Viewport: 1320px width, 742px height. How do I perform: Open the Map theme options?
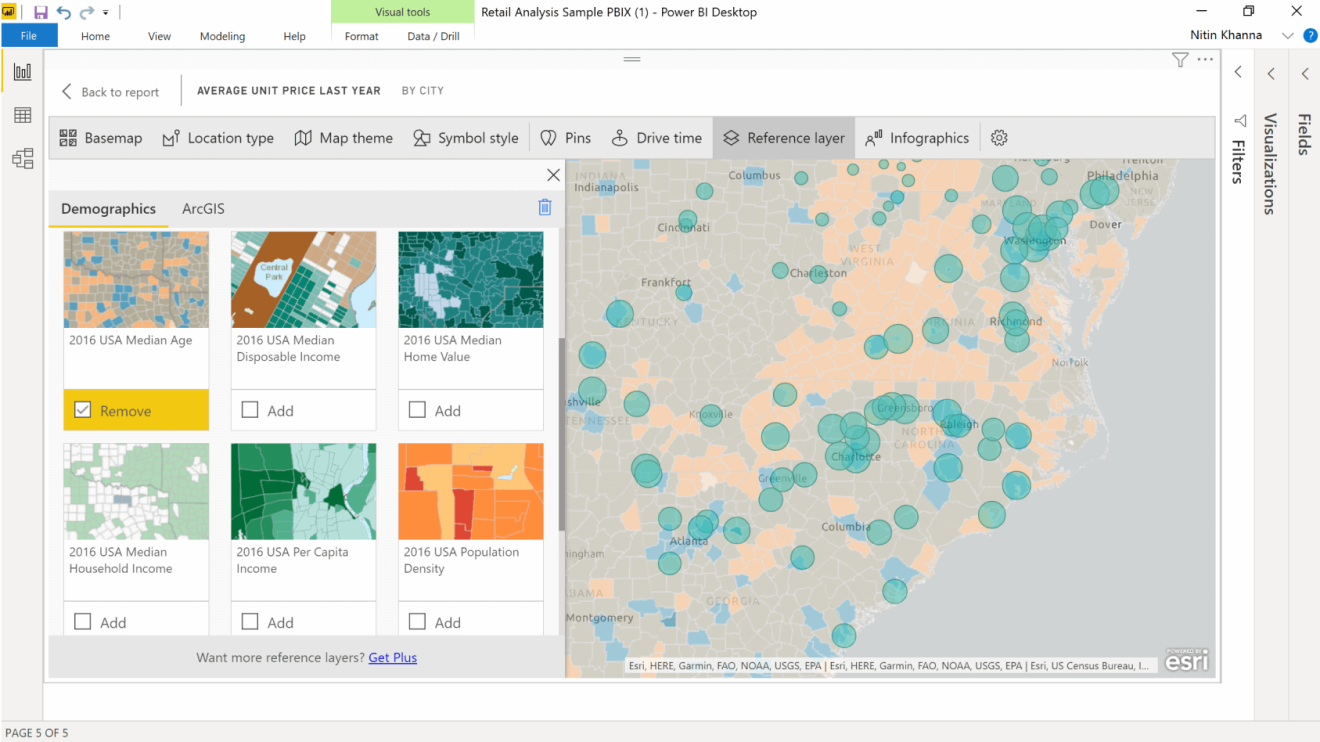[343, 138]
